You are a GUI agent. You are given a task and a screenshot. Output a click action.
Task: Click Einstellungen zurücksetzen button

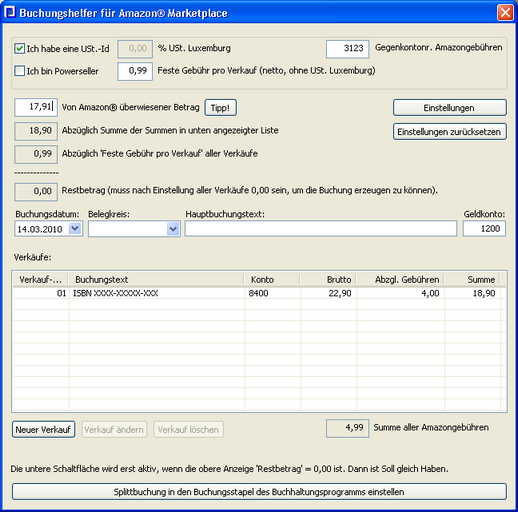point(449,132)
